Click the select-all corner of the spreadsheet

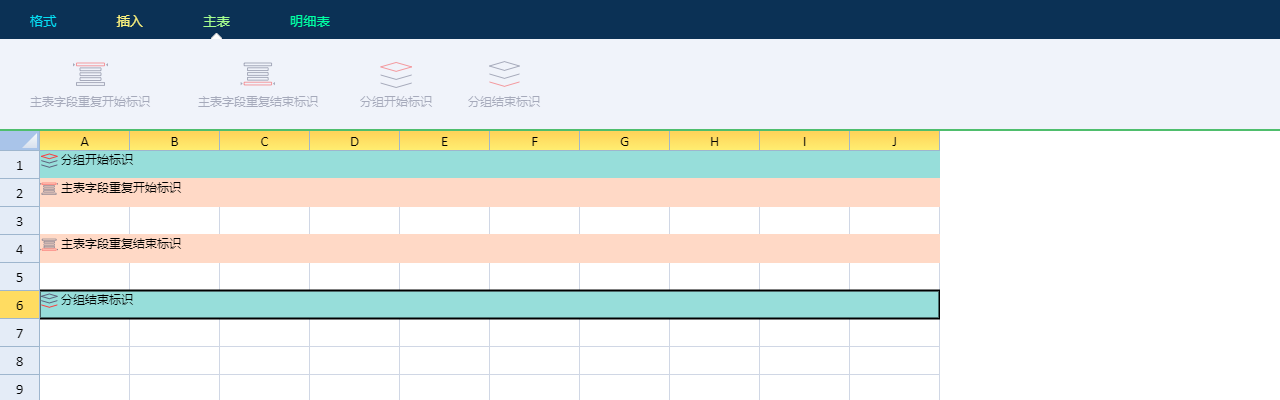coord(20,141)
